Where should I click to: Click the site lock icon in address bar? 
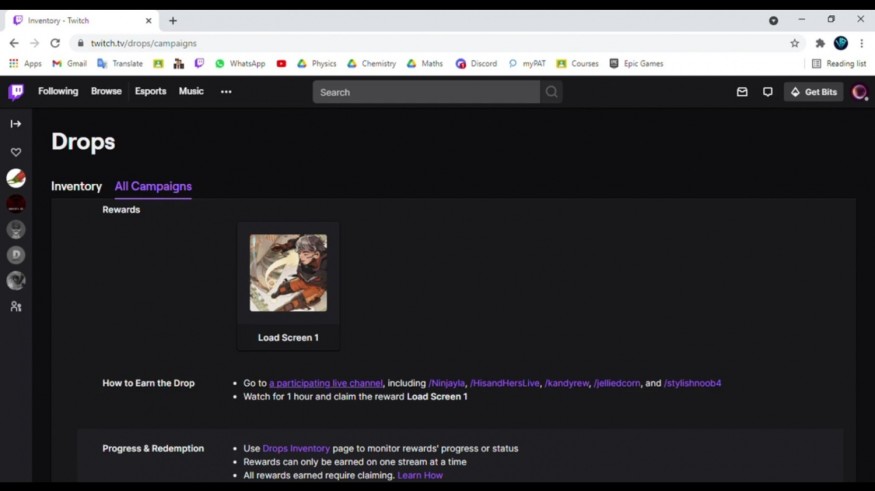click(x=80, y=43)
